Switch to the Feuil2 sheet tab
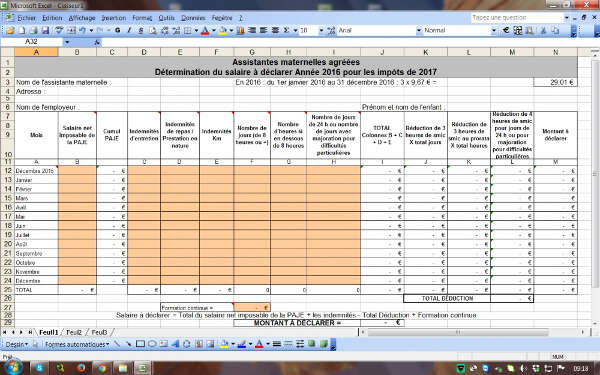The image size is (600, 375). point(74,332)
